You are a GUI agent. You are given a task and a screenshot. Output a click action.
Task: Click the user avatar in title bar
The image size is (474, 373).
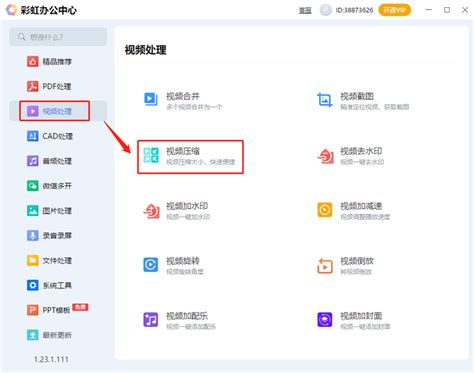(x=326, y=10)
